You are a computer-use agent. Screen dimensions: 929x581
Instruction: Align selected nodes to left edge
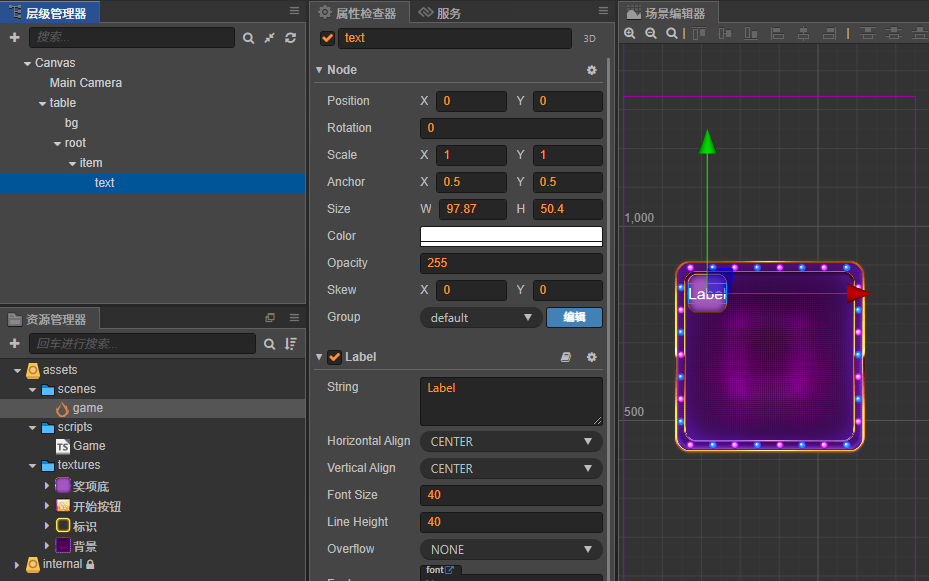777,34
